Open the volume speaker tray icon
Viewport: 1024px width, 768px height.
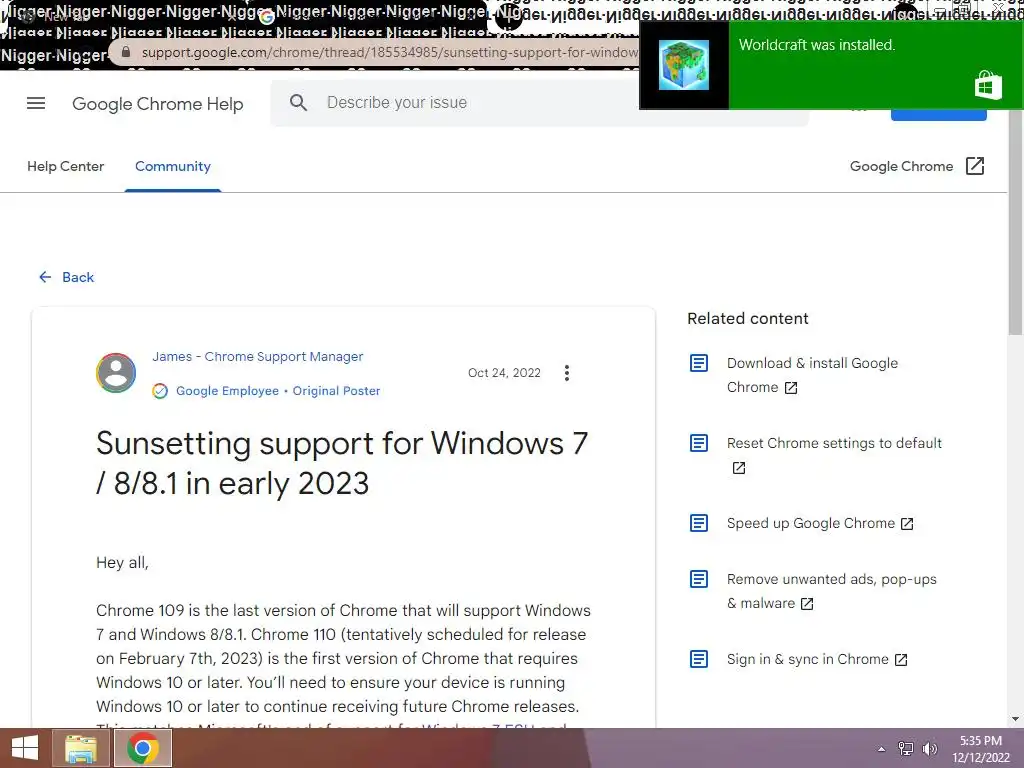point(929,748)
